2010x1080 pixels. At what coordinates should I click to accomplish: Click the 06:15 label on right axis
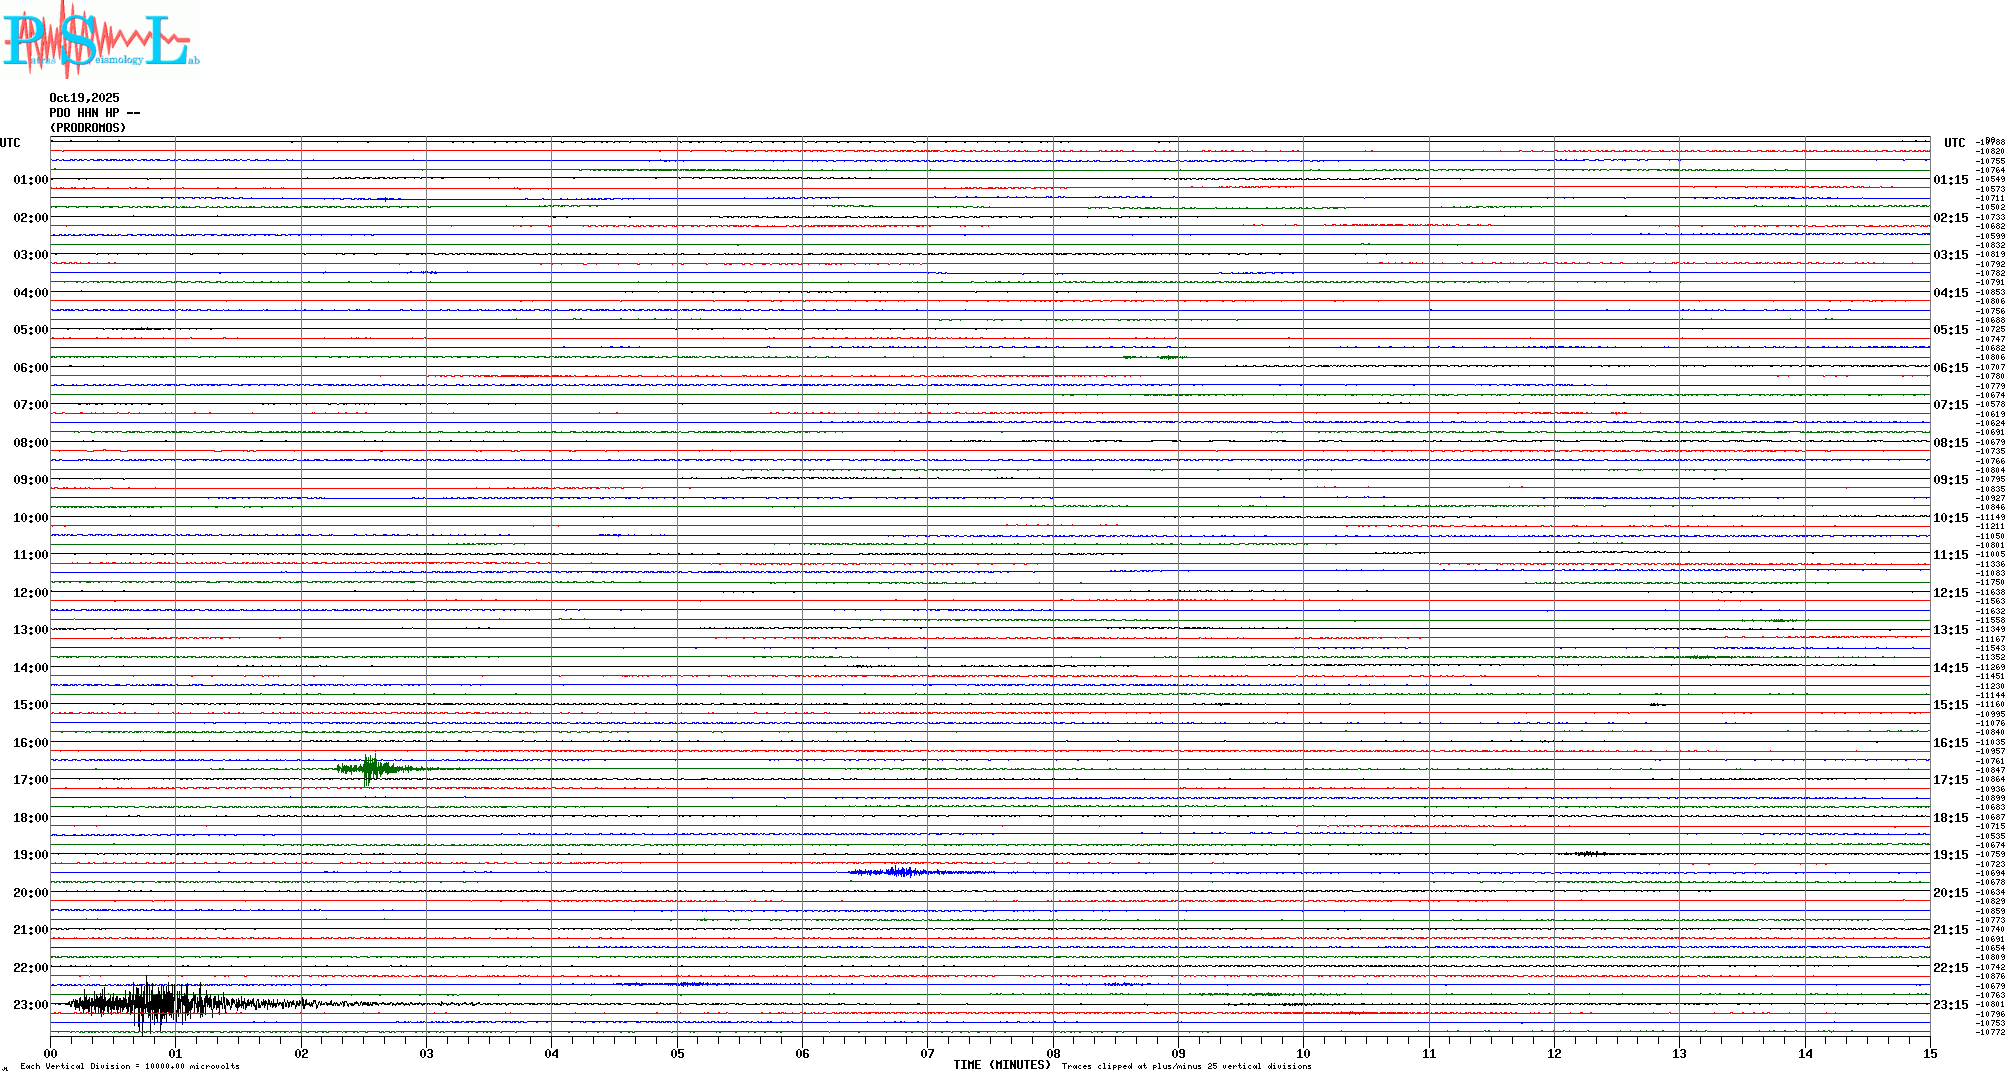(x=1950, y=368)
